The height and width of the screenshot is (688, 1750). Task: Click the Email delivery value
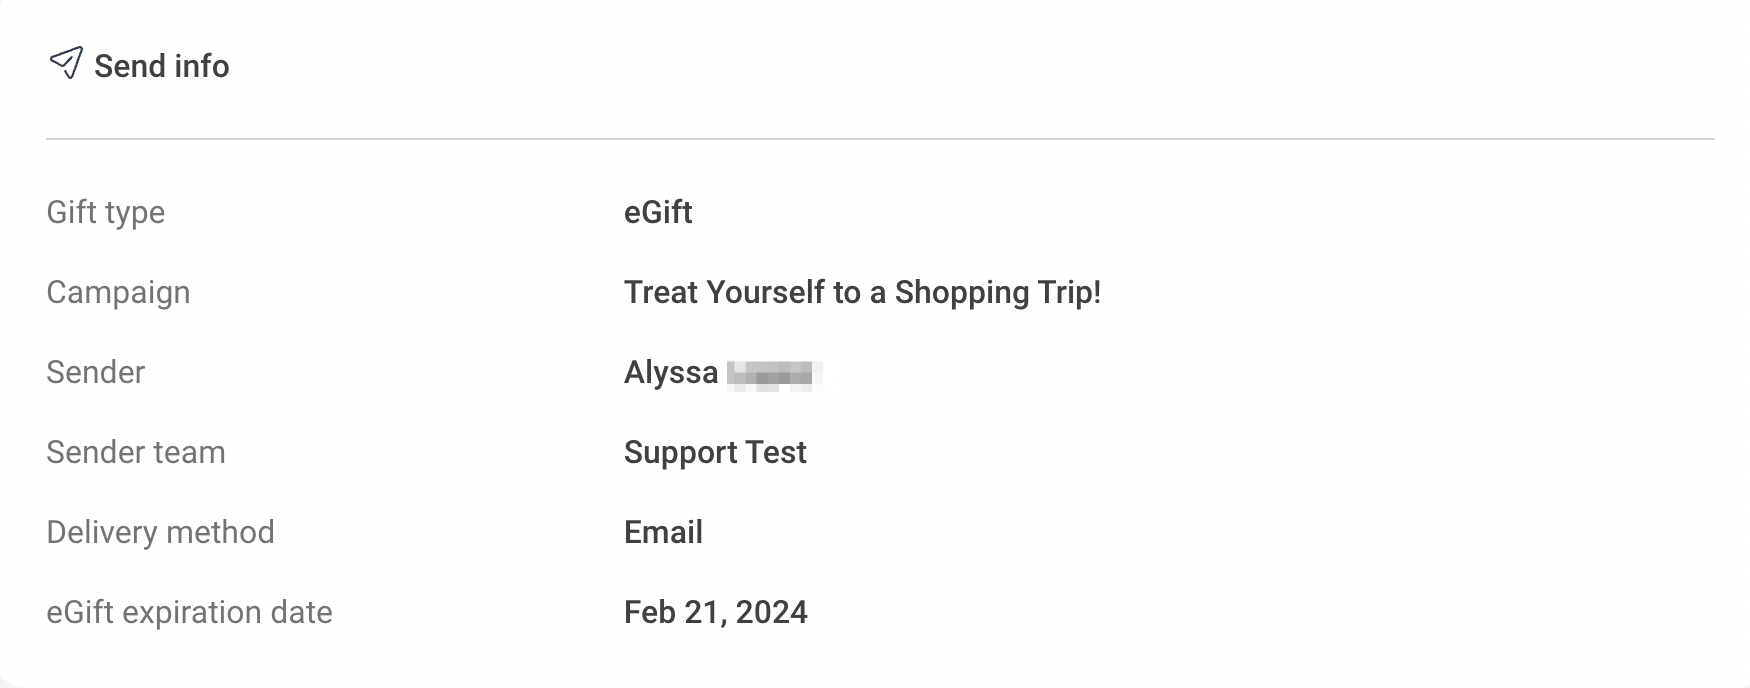tap(663, 532)
